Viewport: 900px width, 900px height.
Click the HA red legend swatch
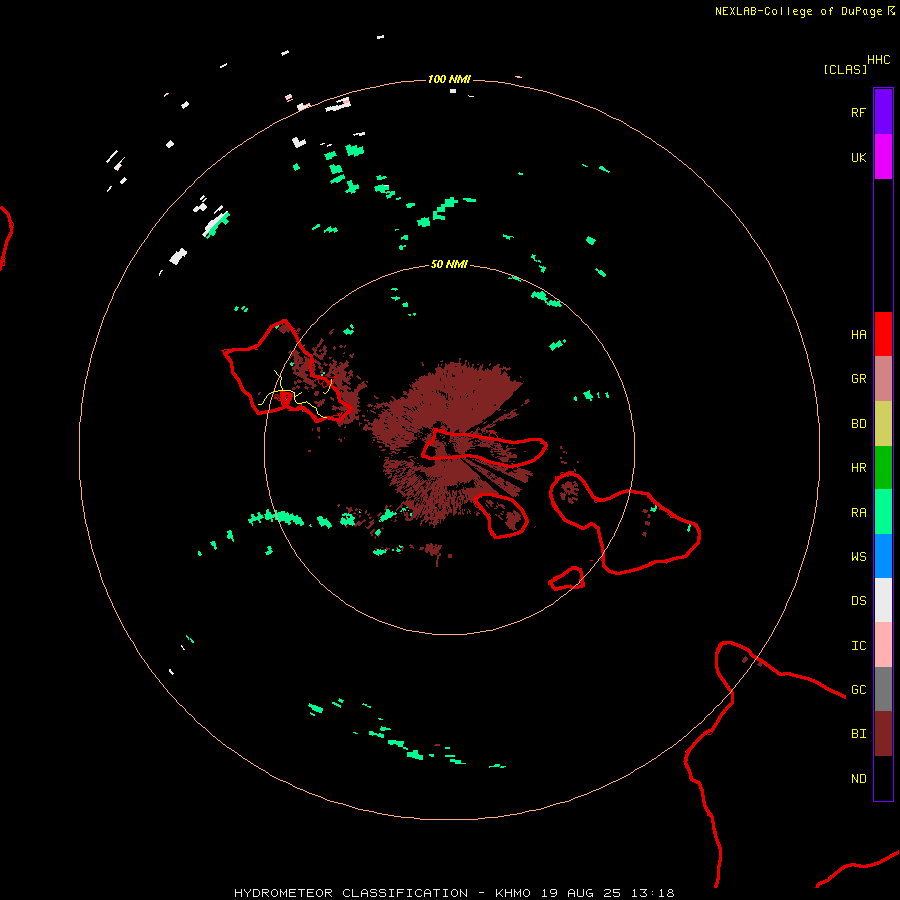[x=883, y=334]
